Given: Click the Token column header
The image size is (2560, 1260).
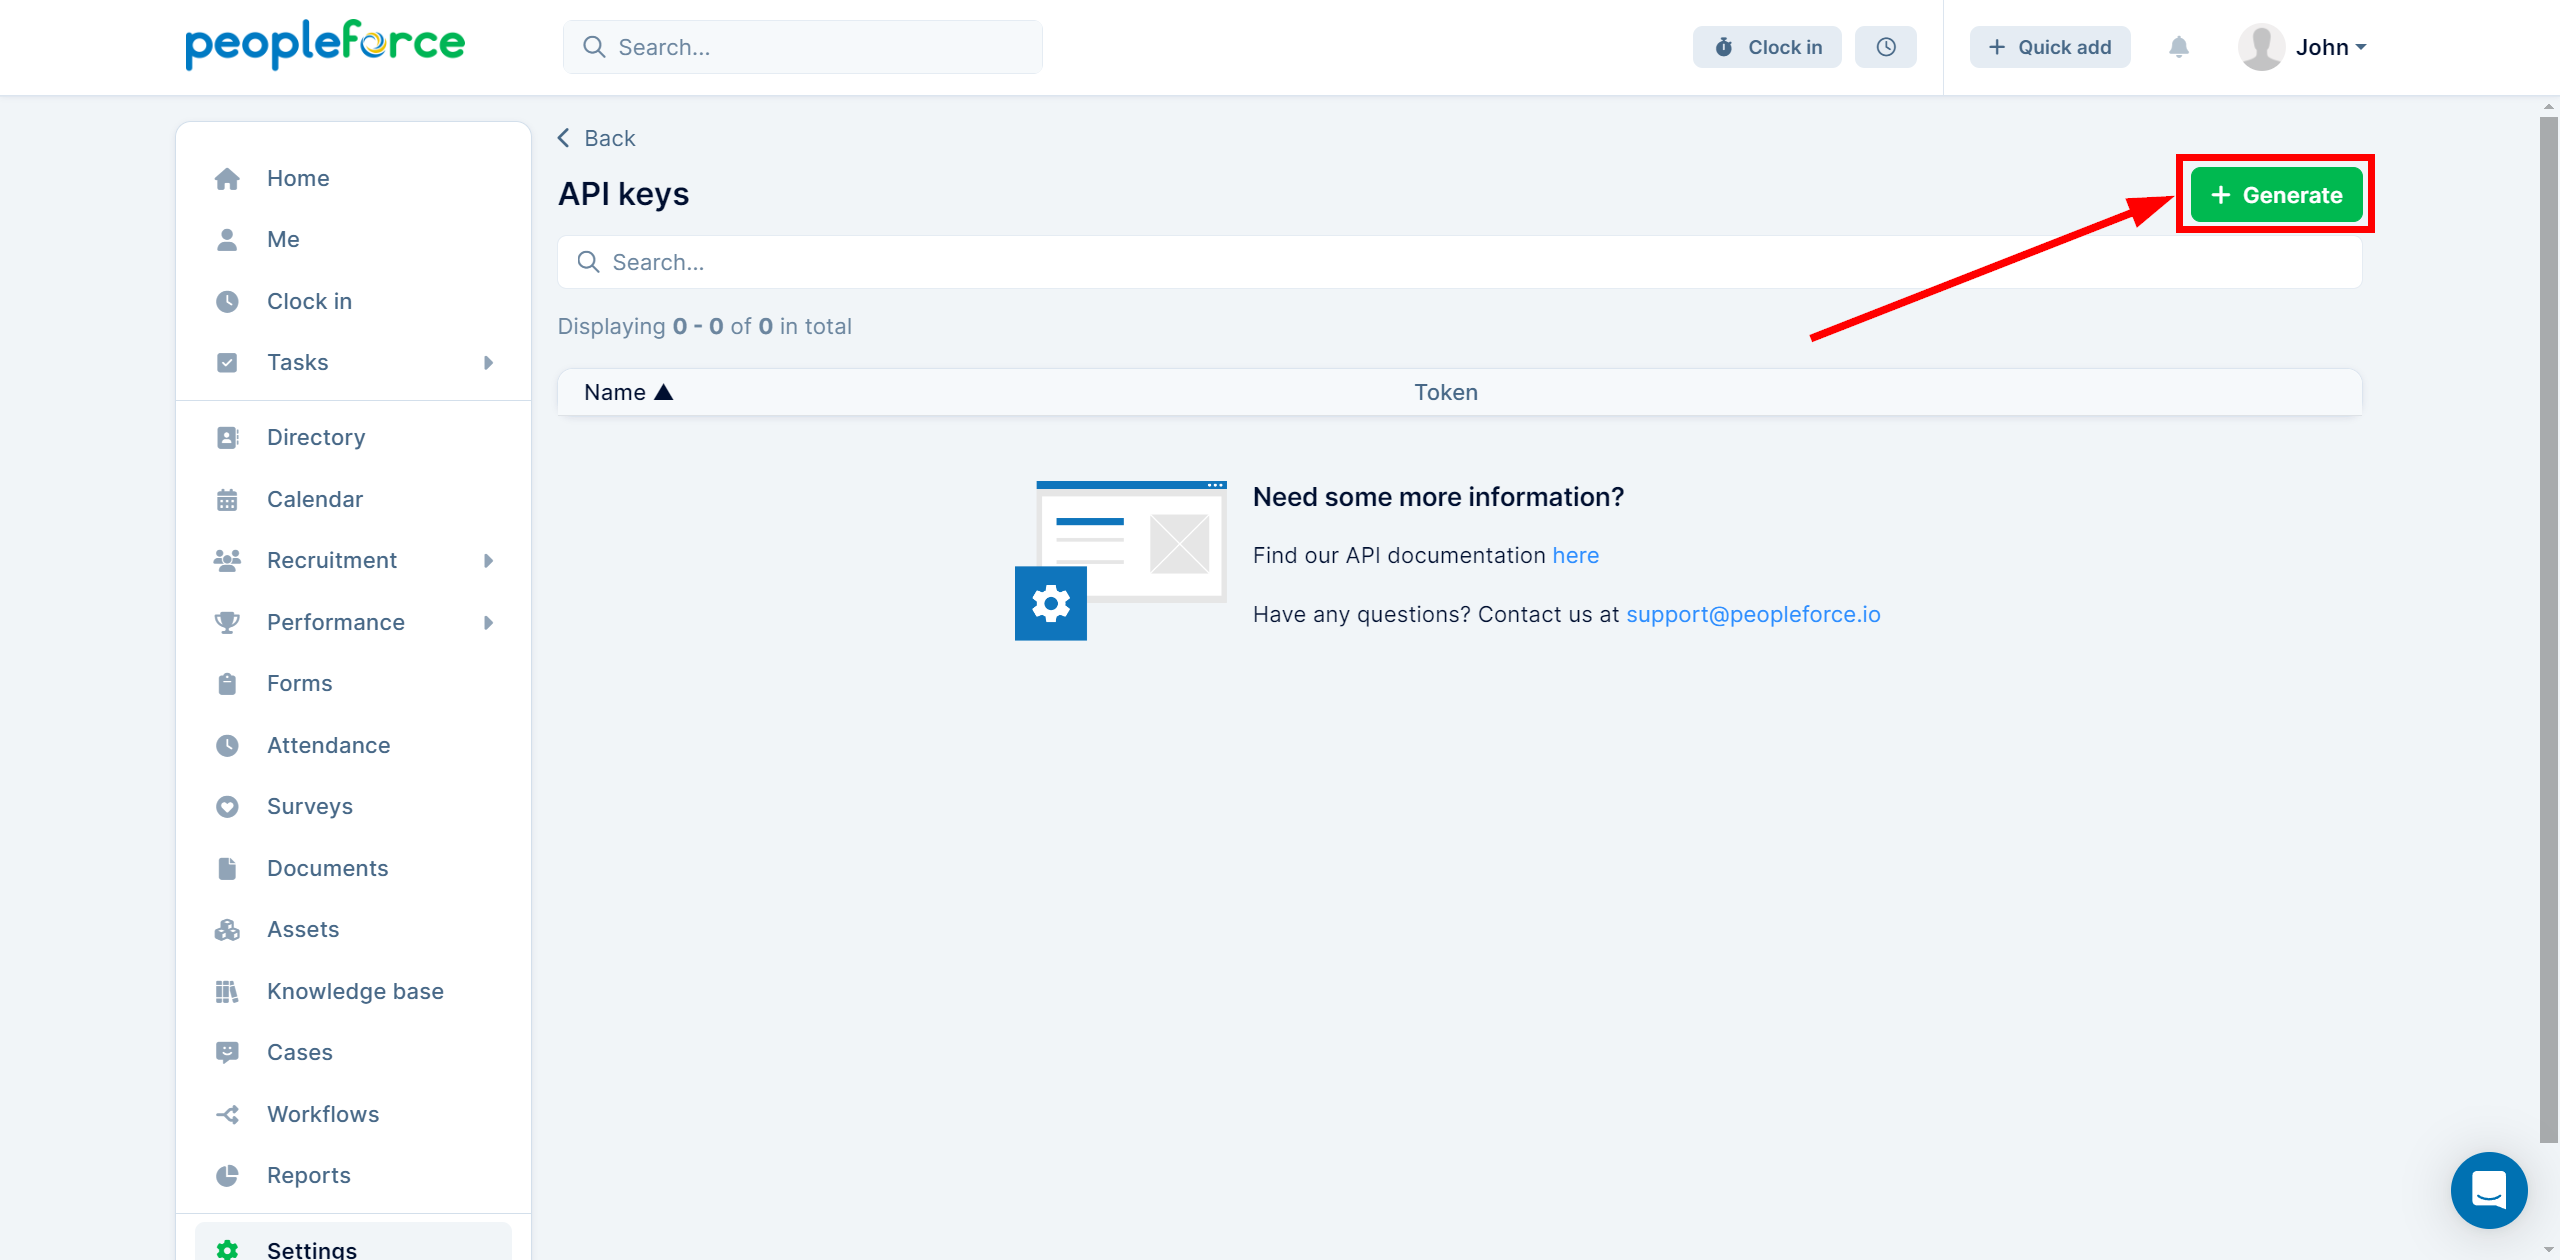Looking at the screenshot, I should tap(1446, 392).
